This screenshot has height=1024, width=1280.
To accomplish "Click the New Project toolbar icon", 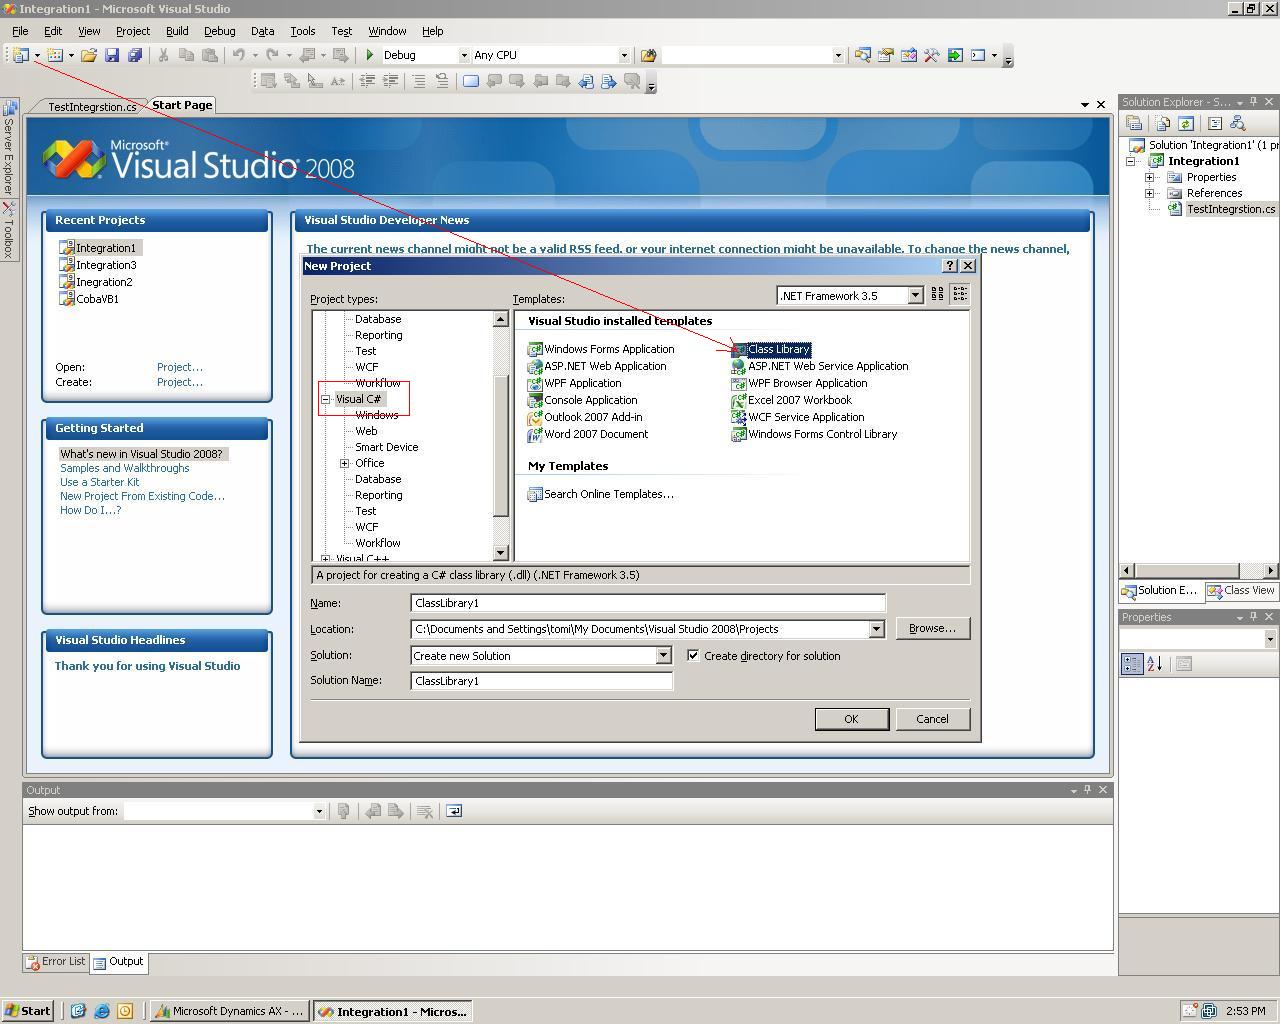I will click(20, 55).
